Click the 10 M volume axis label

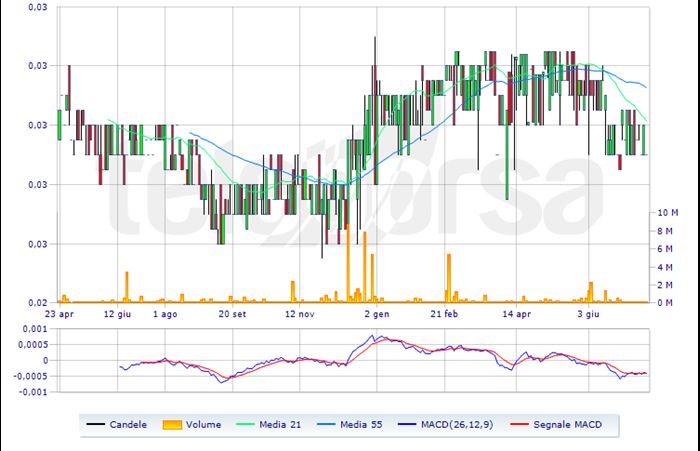pyautogui.click(x=668, y=213)
